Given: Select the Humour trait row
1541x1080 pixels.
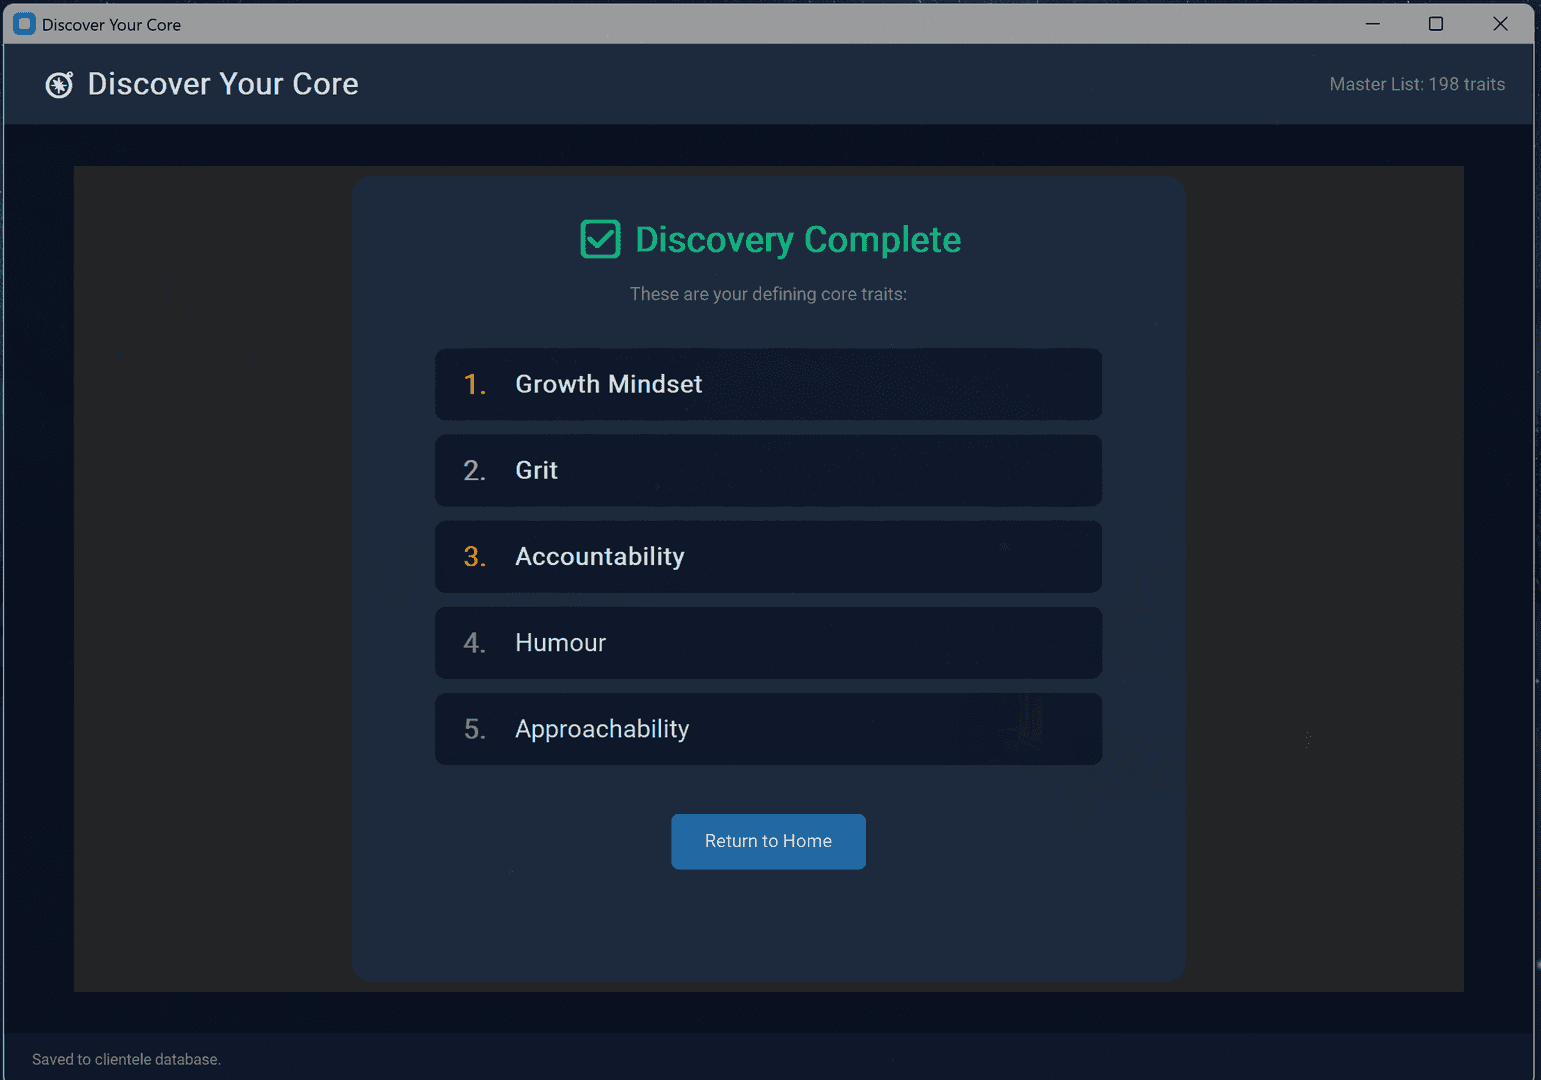Looking at the screenshot, I should point(768,643).
